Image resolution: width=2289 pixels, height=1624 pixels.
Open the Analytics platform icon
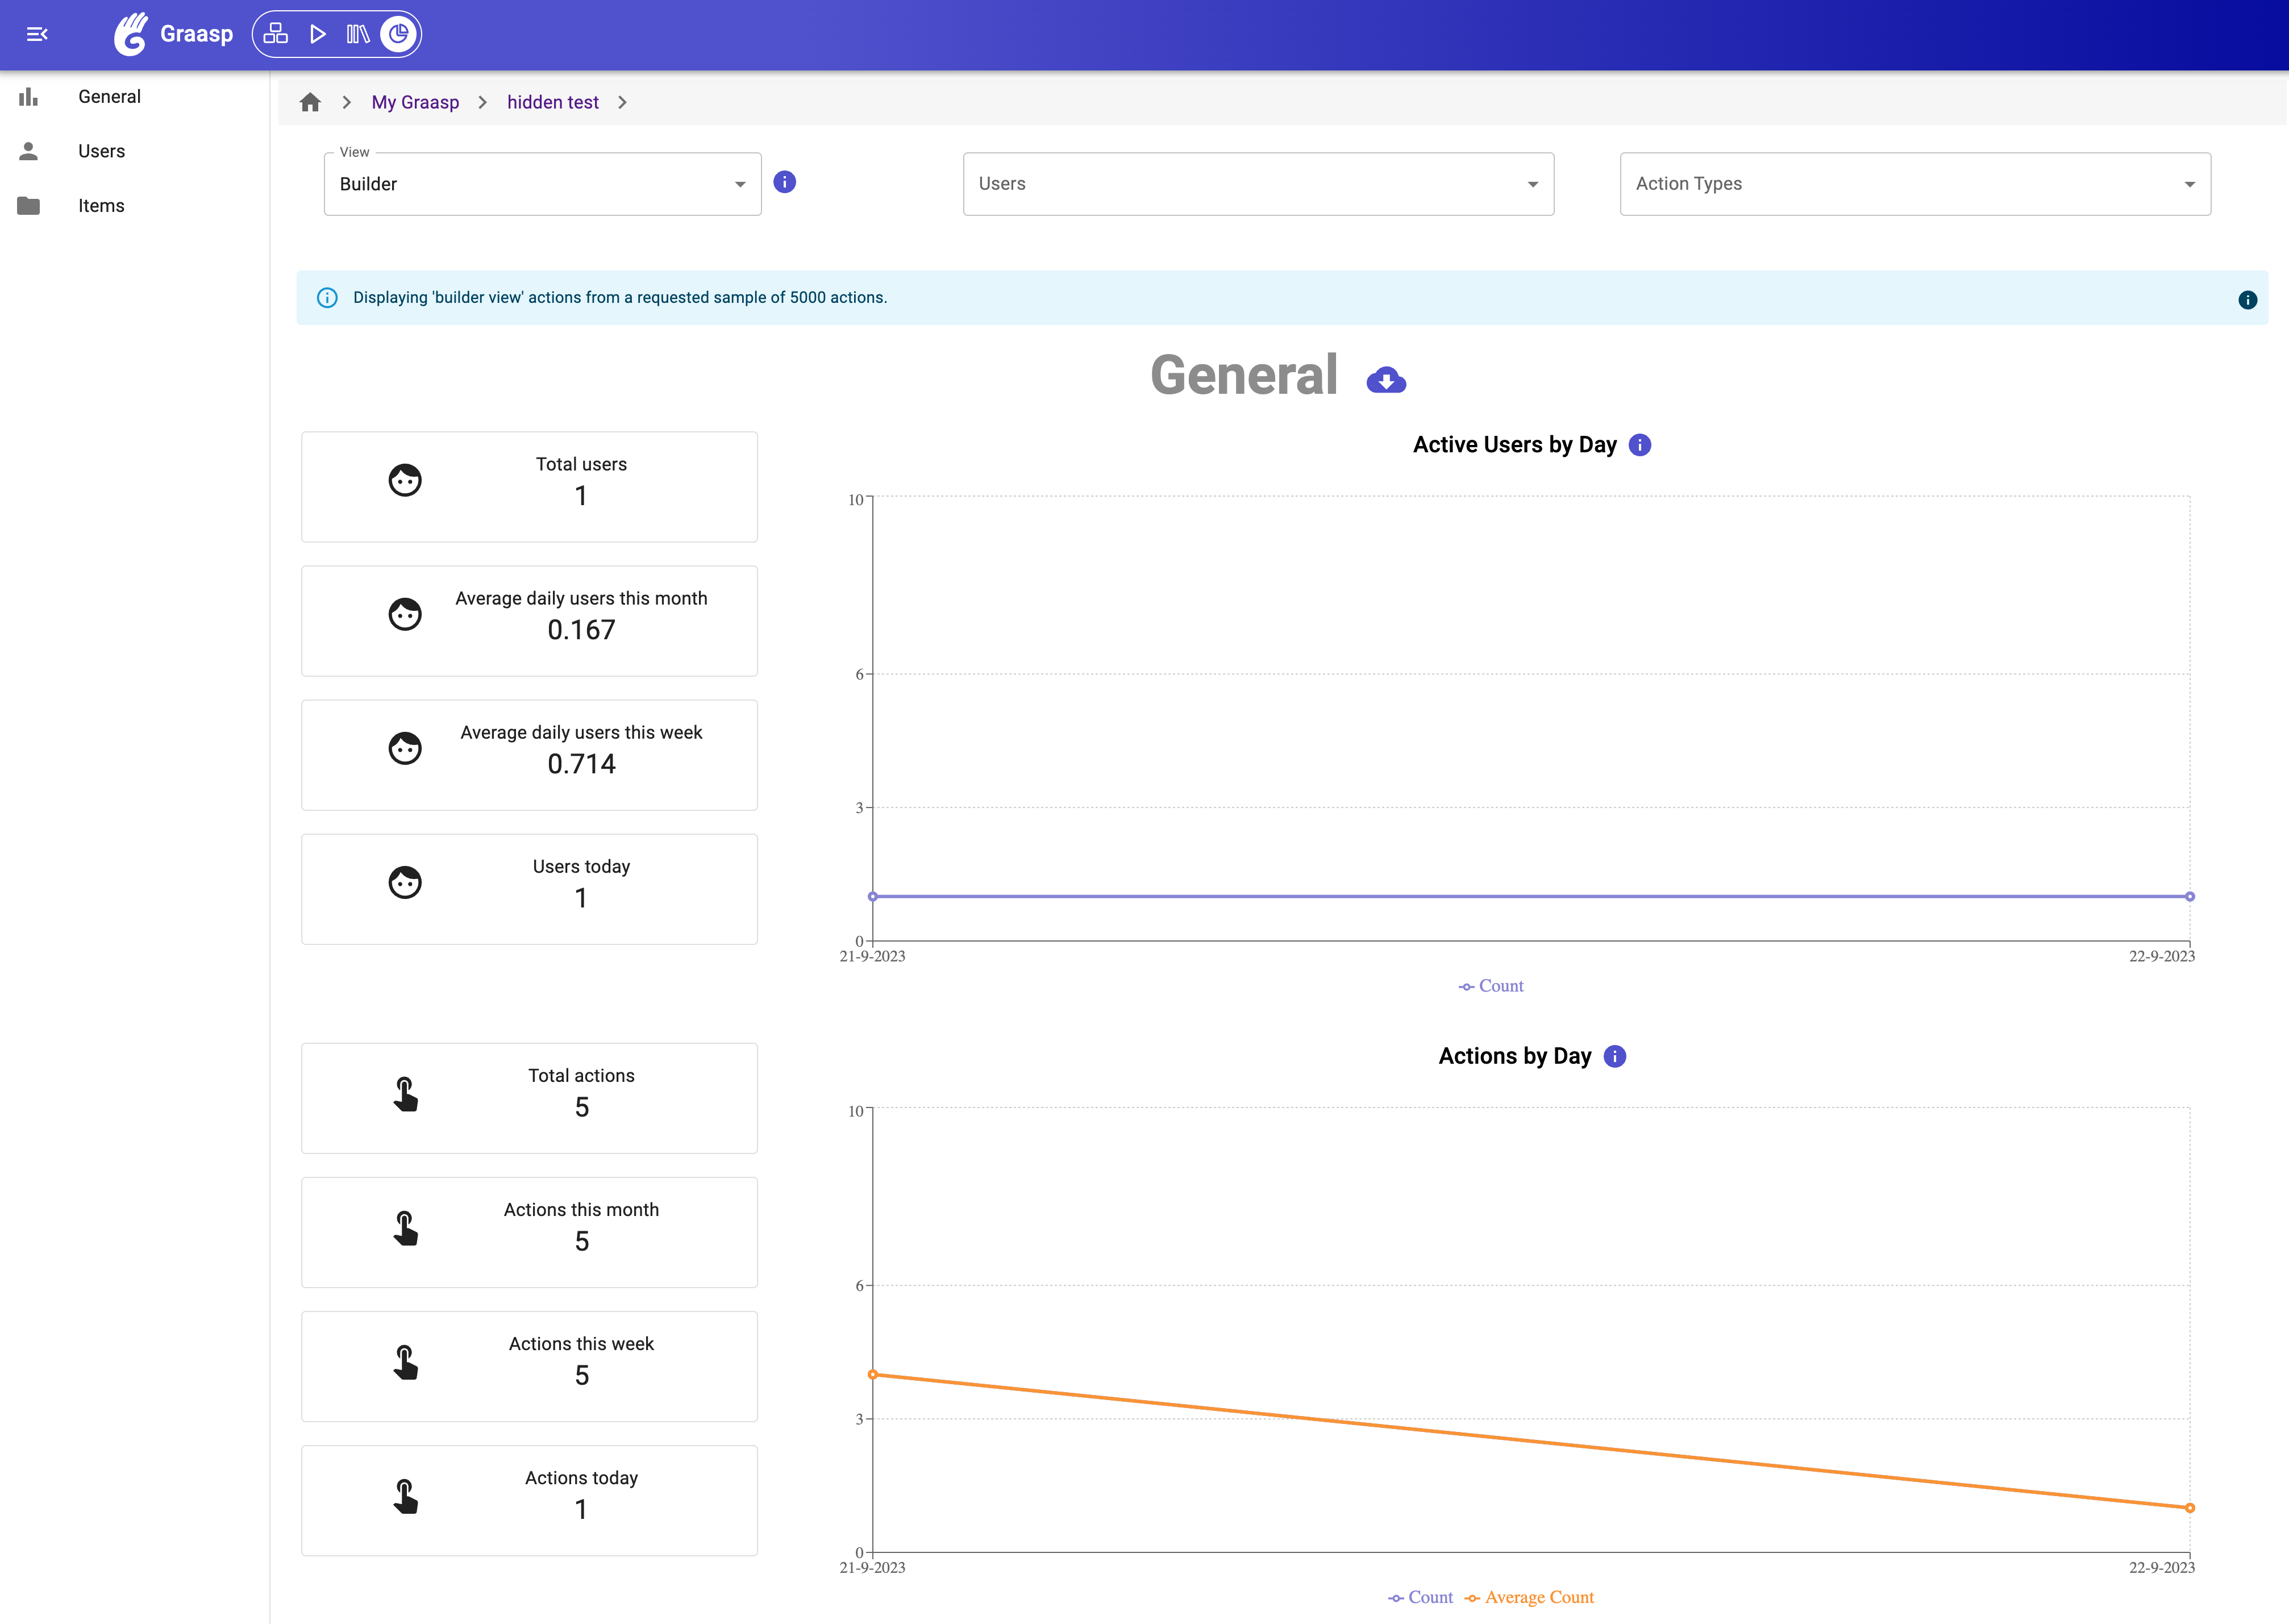point(399,34)
